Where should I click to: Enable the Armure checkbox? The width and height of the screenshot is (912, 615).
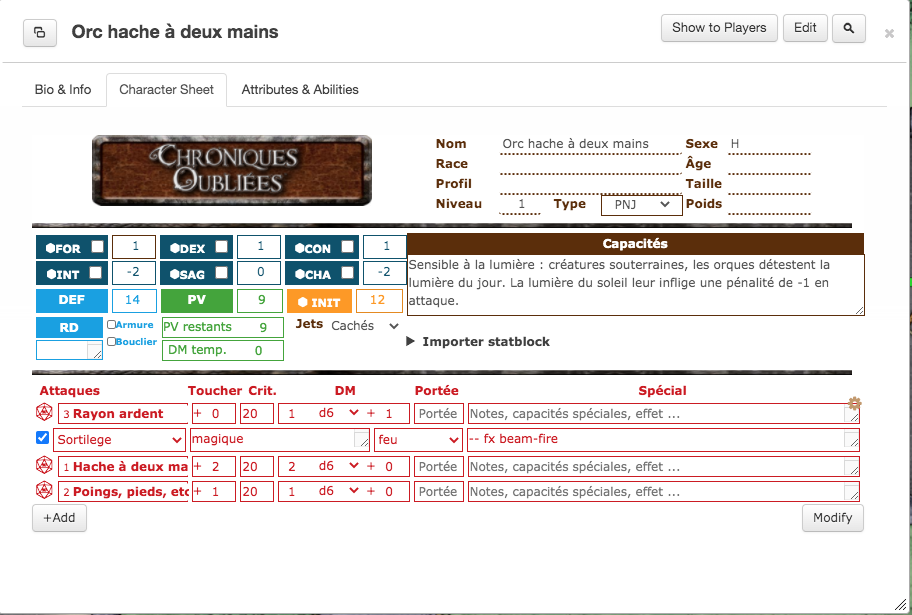coord(111,325)
